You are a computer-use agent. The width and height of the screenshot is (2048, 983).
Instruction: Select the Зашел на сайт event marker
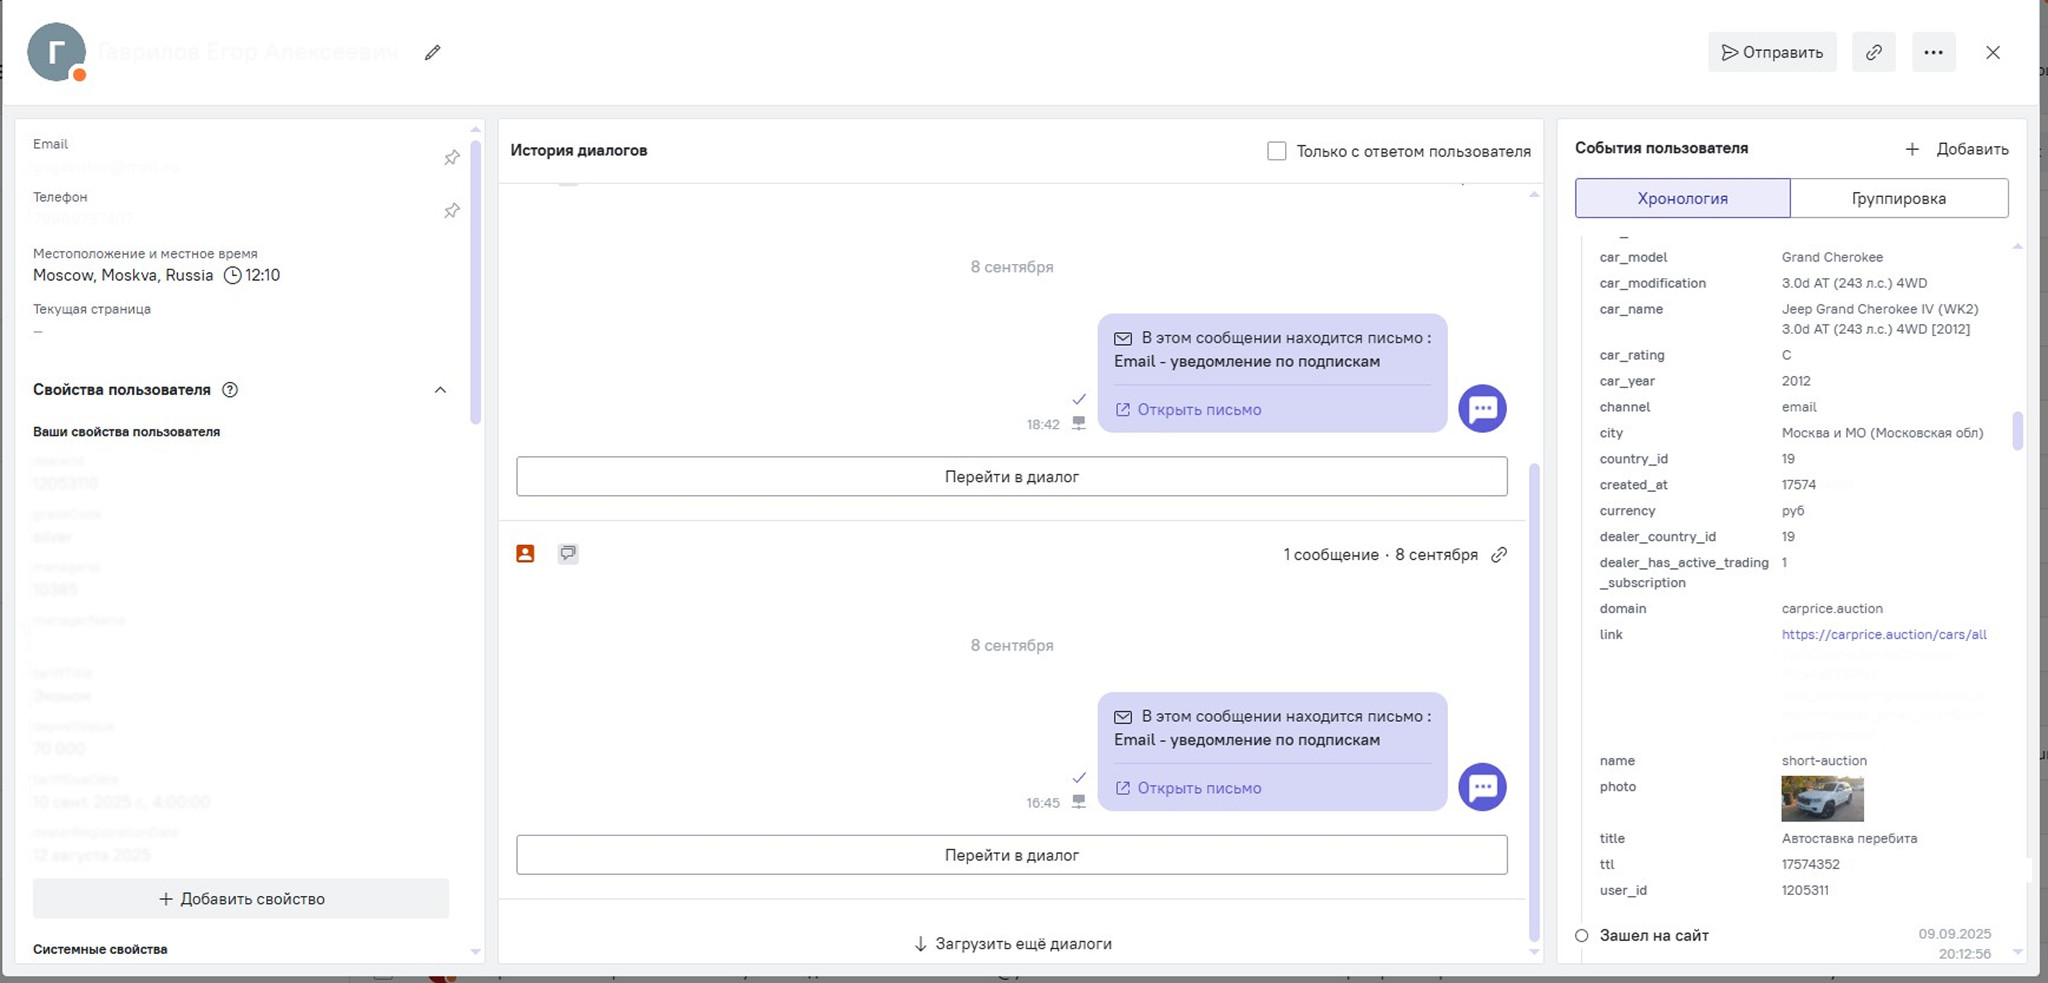1582,936
